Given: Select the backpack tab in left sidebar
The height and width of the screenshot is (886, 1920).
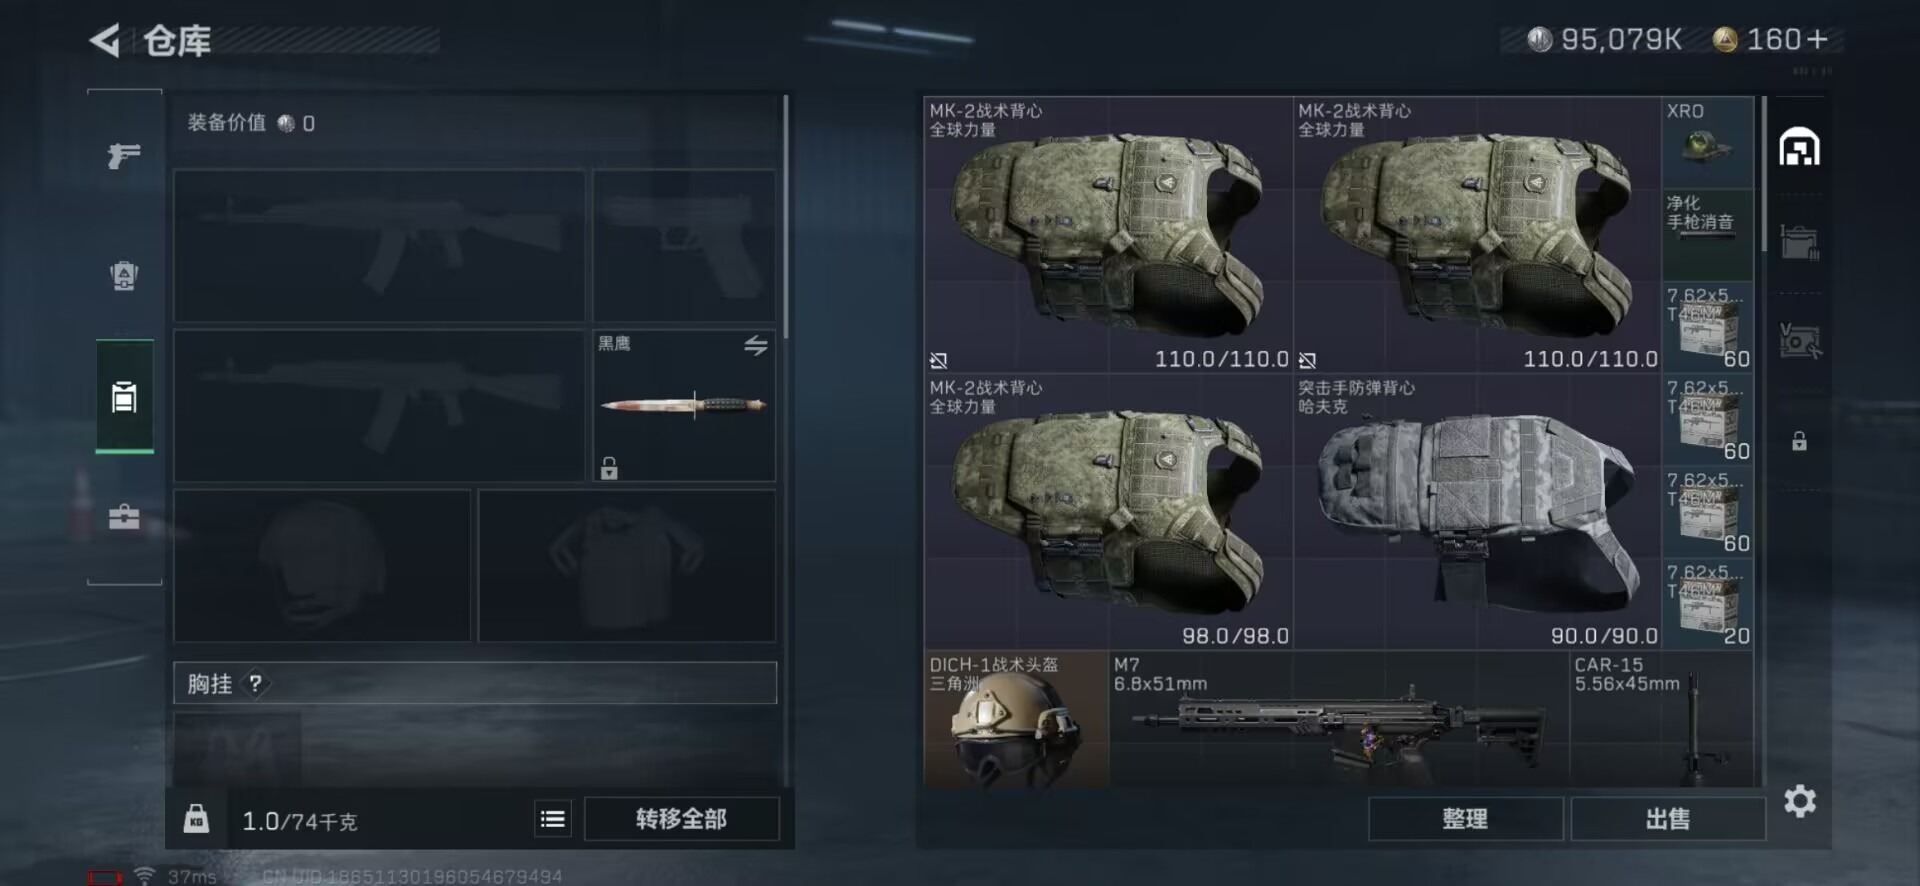Looking at the screenshot, I should (x=124, y=275).
